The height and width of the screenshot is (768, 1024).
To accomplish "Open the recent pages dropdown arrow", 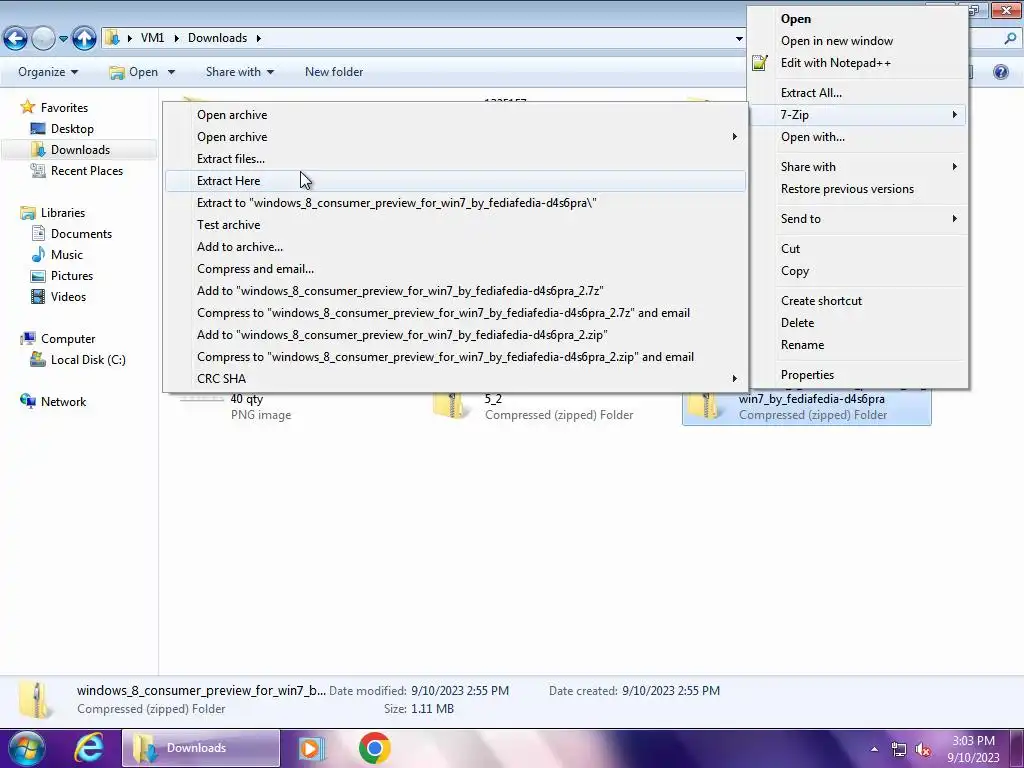I will pos(63,39).
